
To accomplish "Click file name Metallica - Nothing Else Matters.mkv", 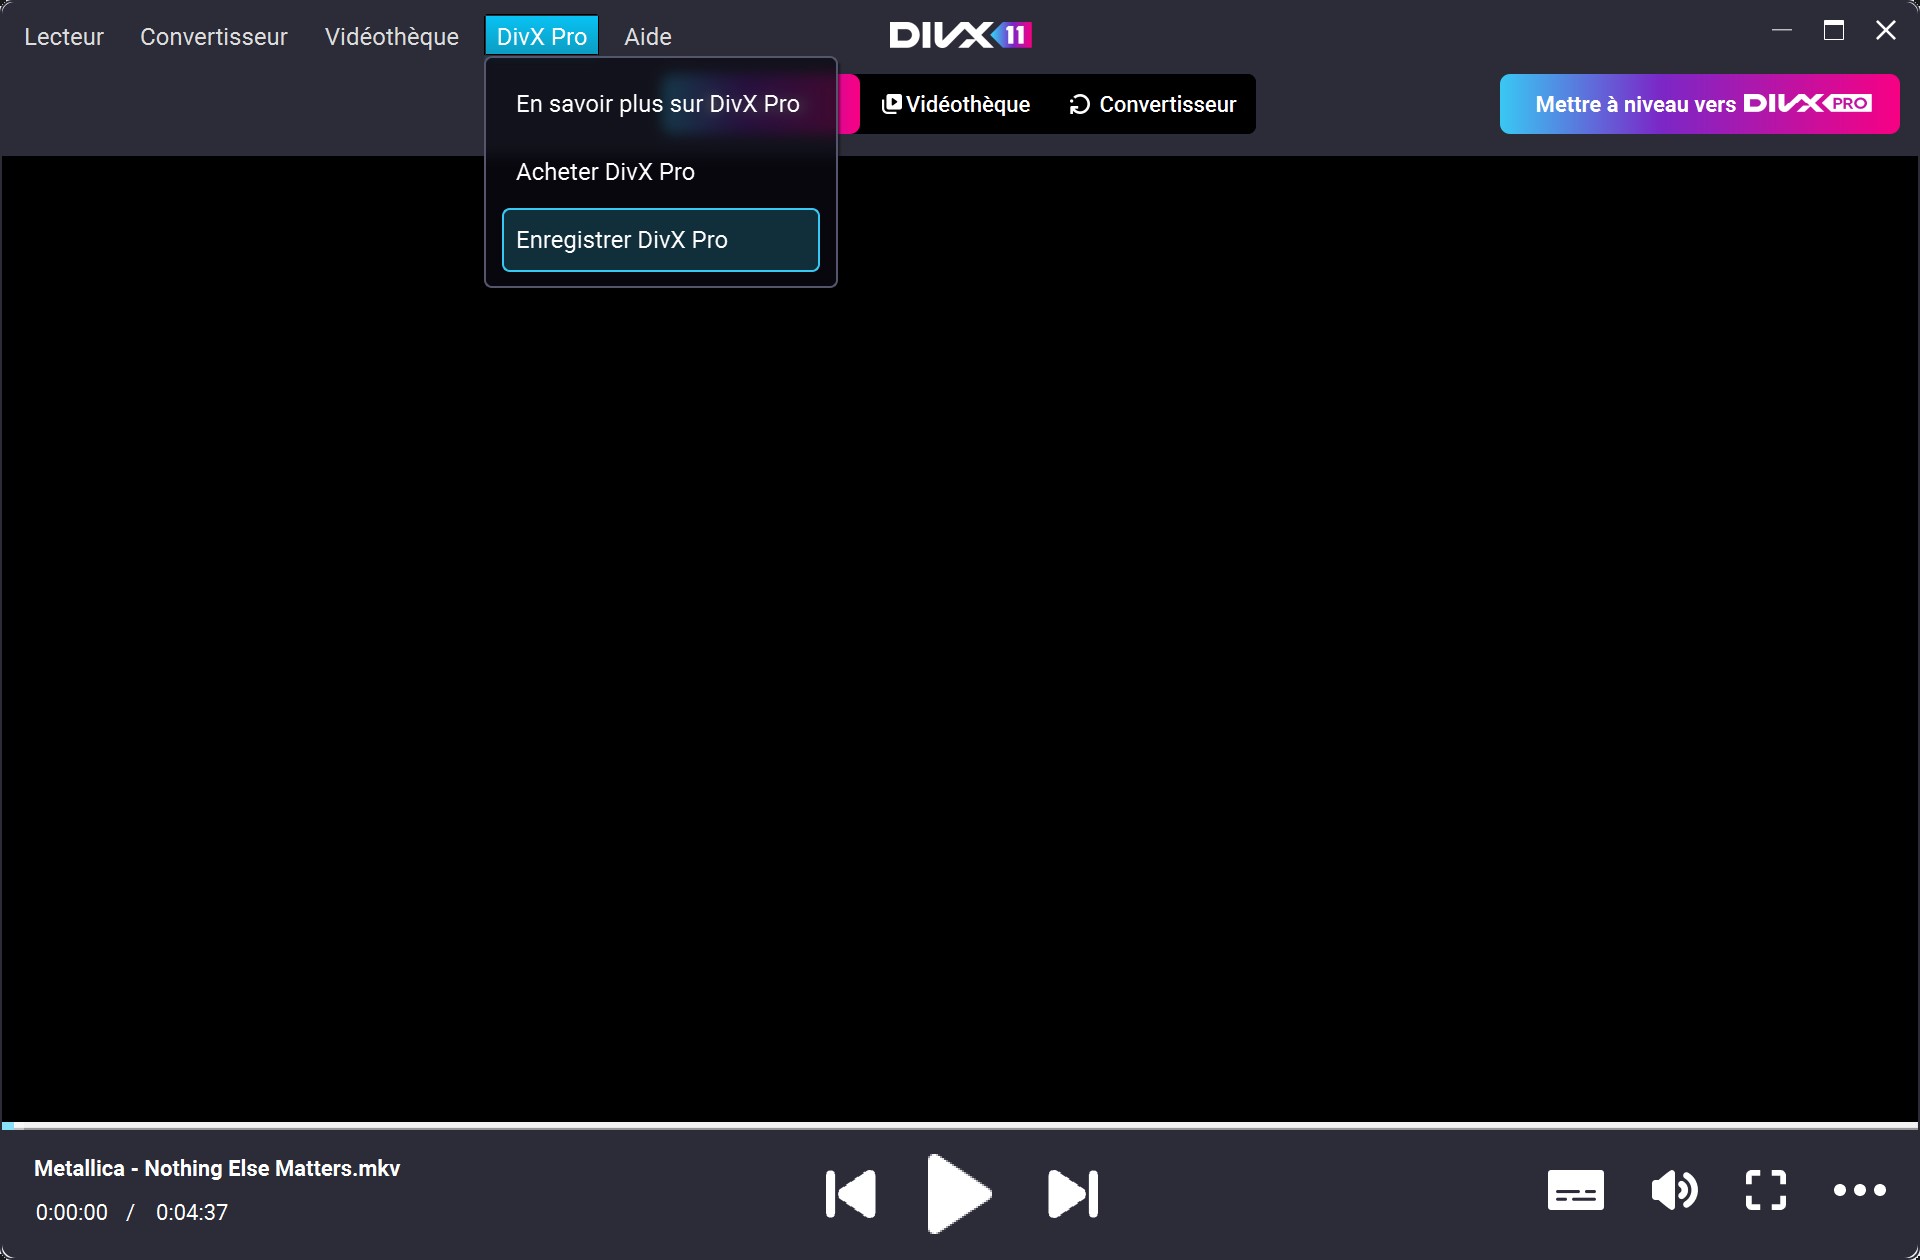I will pos(217,1168).
